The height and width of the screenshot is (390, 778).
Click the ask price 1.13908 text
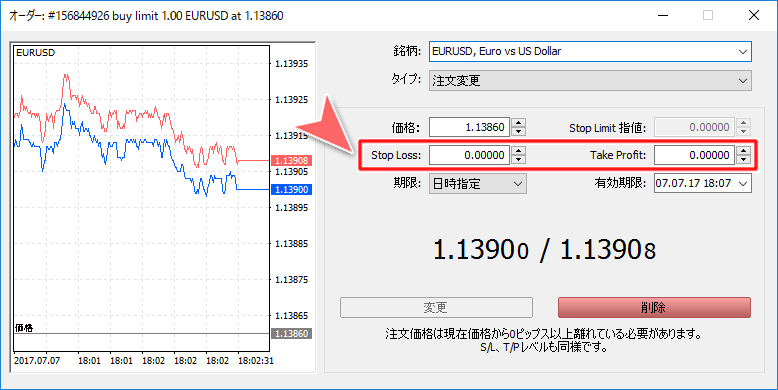(x=608, y=249)
